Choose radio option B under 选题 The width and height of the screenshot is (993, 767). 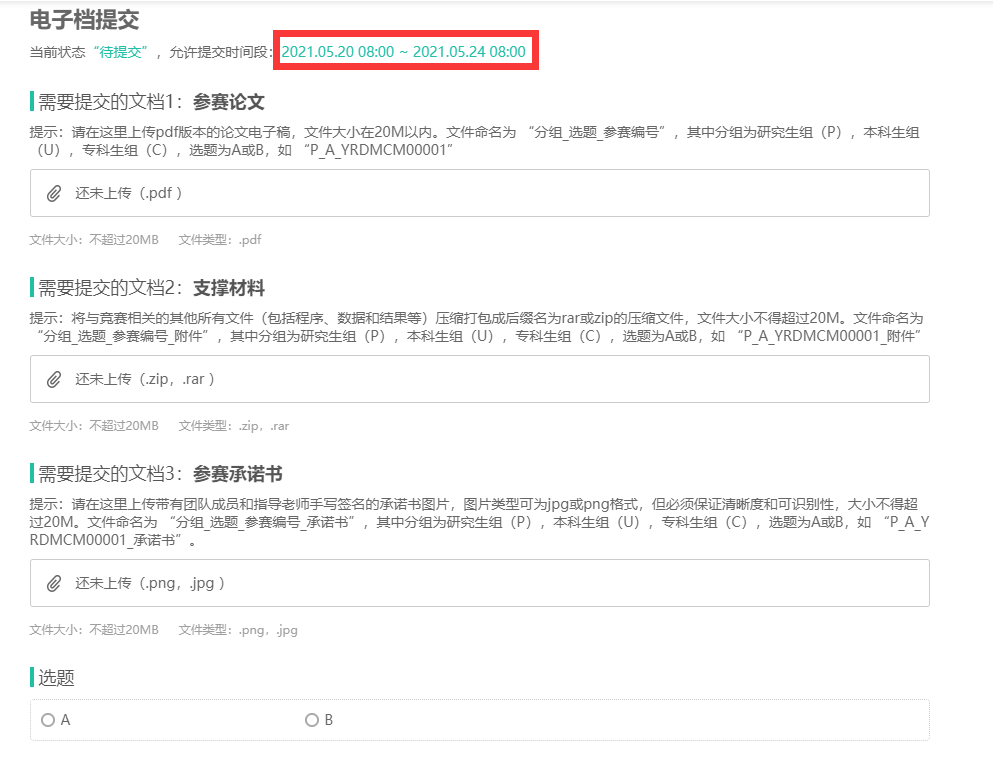click(312, 720)
